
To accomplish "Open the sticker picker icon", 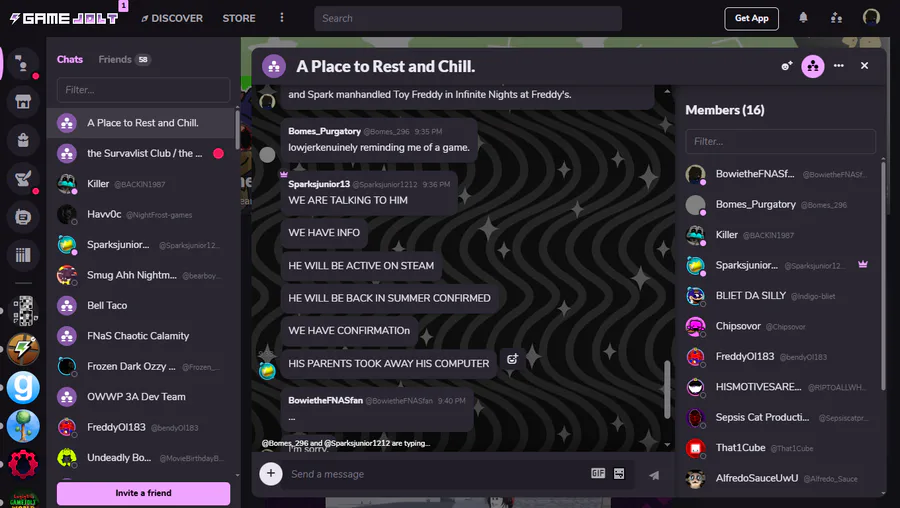I will click(619, 473).
